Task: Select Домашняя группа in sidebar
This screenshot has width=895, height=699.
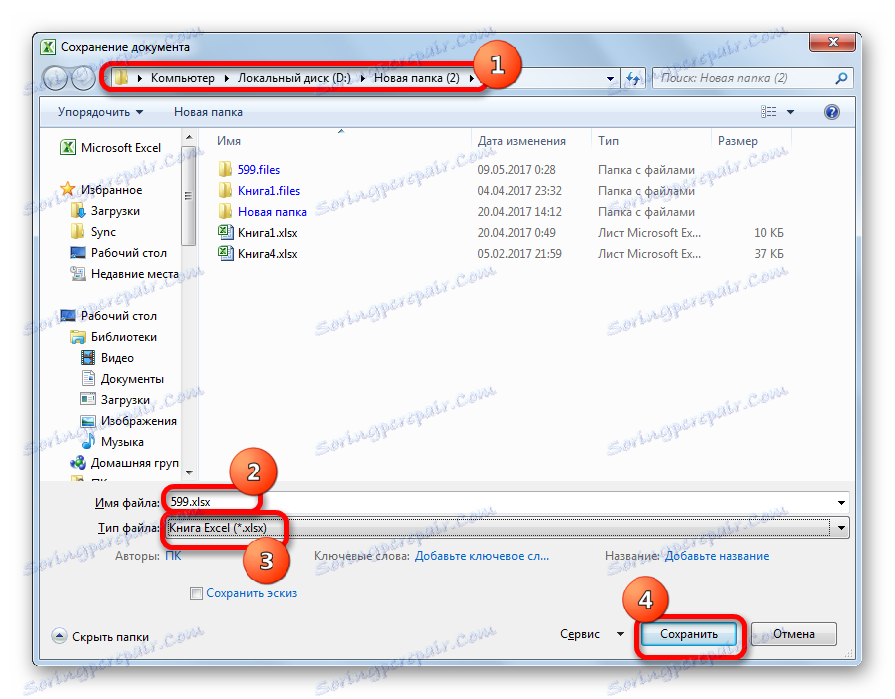Action: click(124, 463)
